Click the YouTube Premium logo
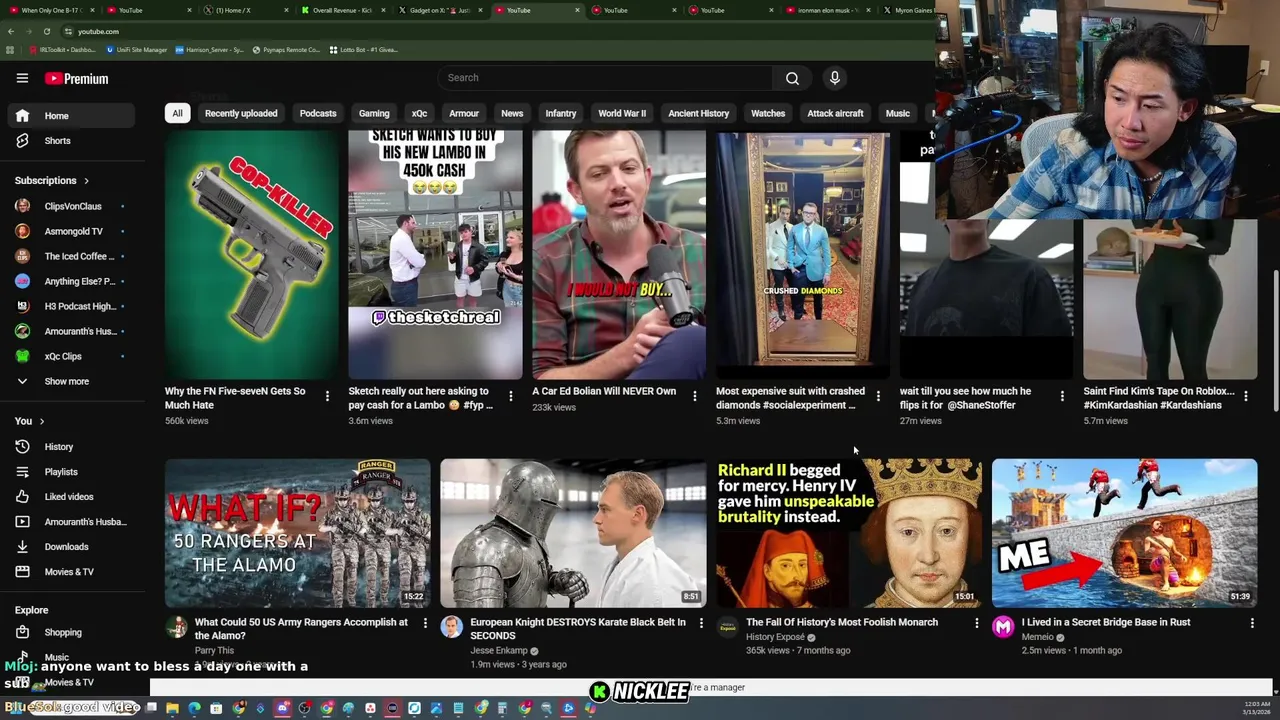Screen dimensions: 1280x720 (76, 78)
